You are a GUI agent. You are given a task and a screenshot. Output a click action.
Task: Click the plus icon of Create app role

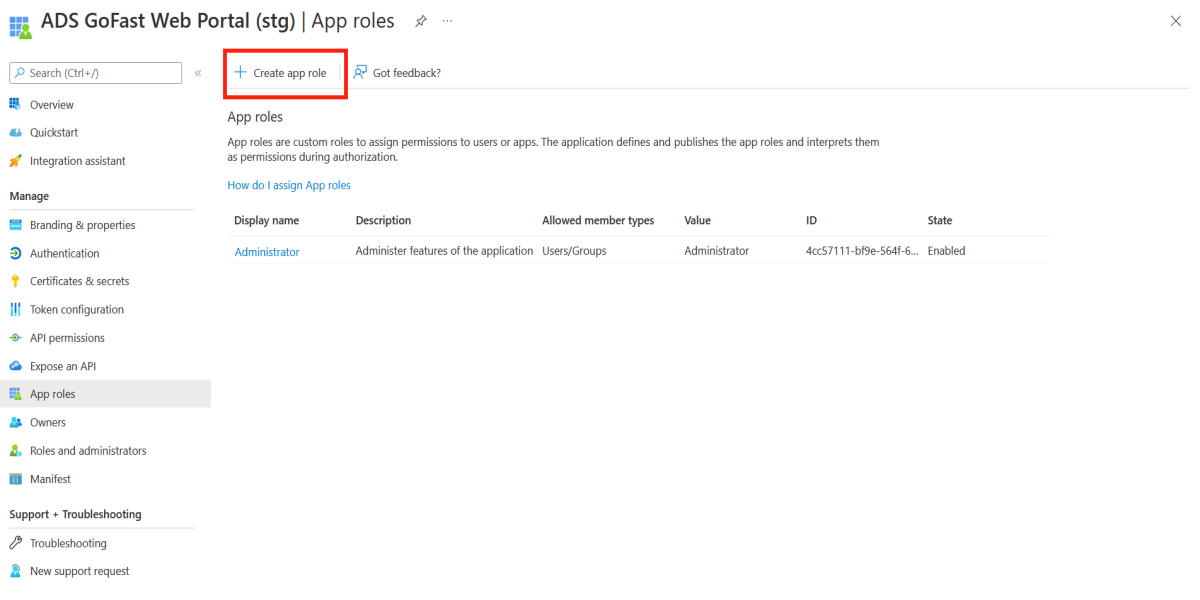coord(240,72)
